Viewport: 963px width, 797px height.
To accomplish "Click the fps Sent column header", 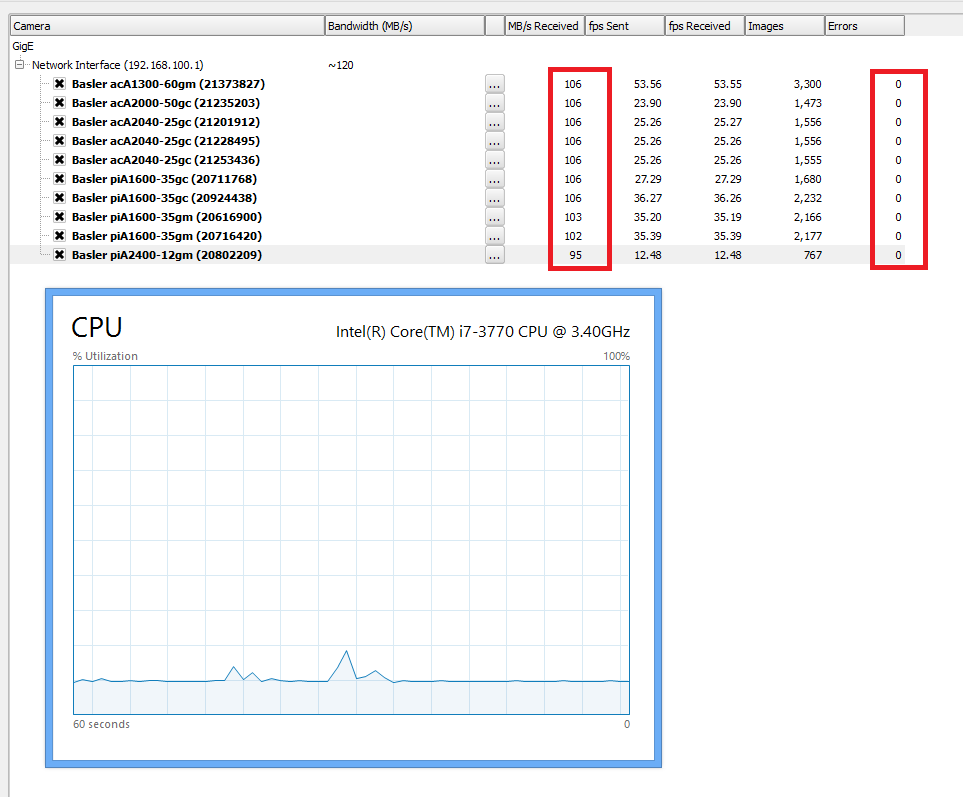I will (625, 26).
